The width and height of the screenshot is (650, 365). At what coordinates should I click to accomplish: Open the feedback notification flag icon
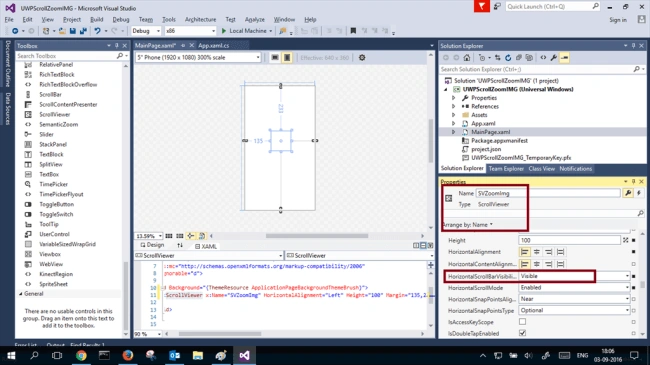tap(482, 6)
